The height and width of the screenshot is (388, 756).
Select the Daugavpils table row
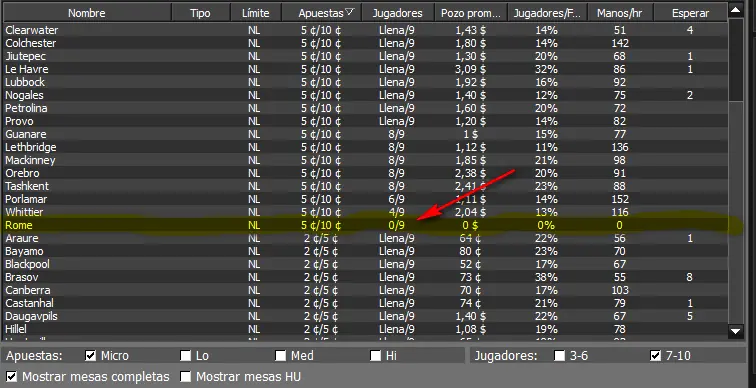365,316
